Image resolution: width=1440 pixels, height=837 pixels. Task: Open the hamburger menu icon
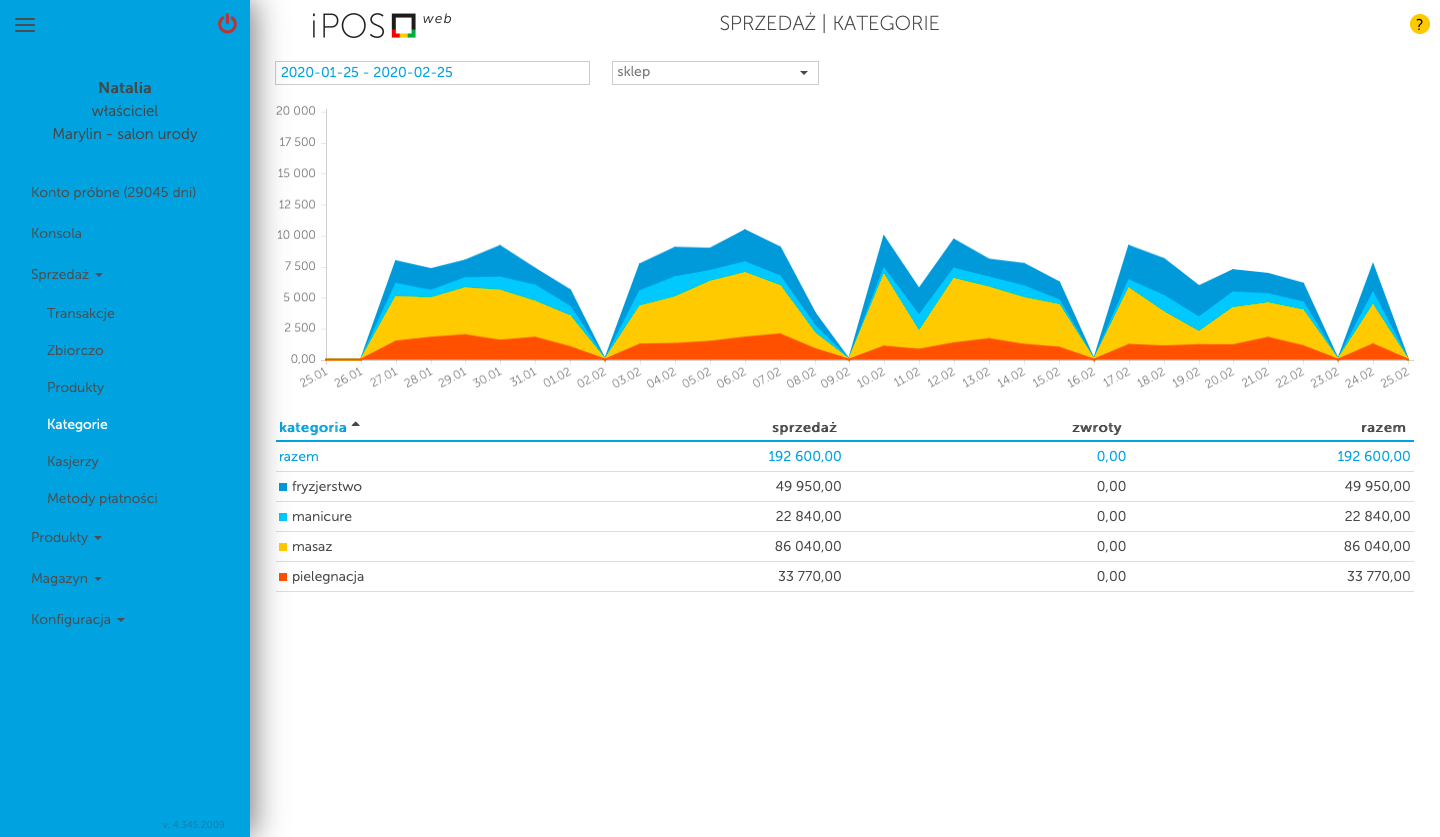(x=25, y=25)
